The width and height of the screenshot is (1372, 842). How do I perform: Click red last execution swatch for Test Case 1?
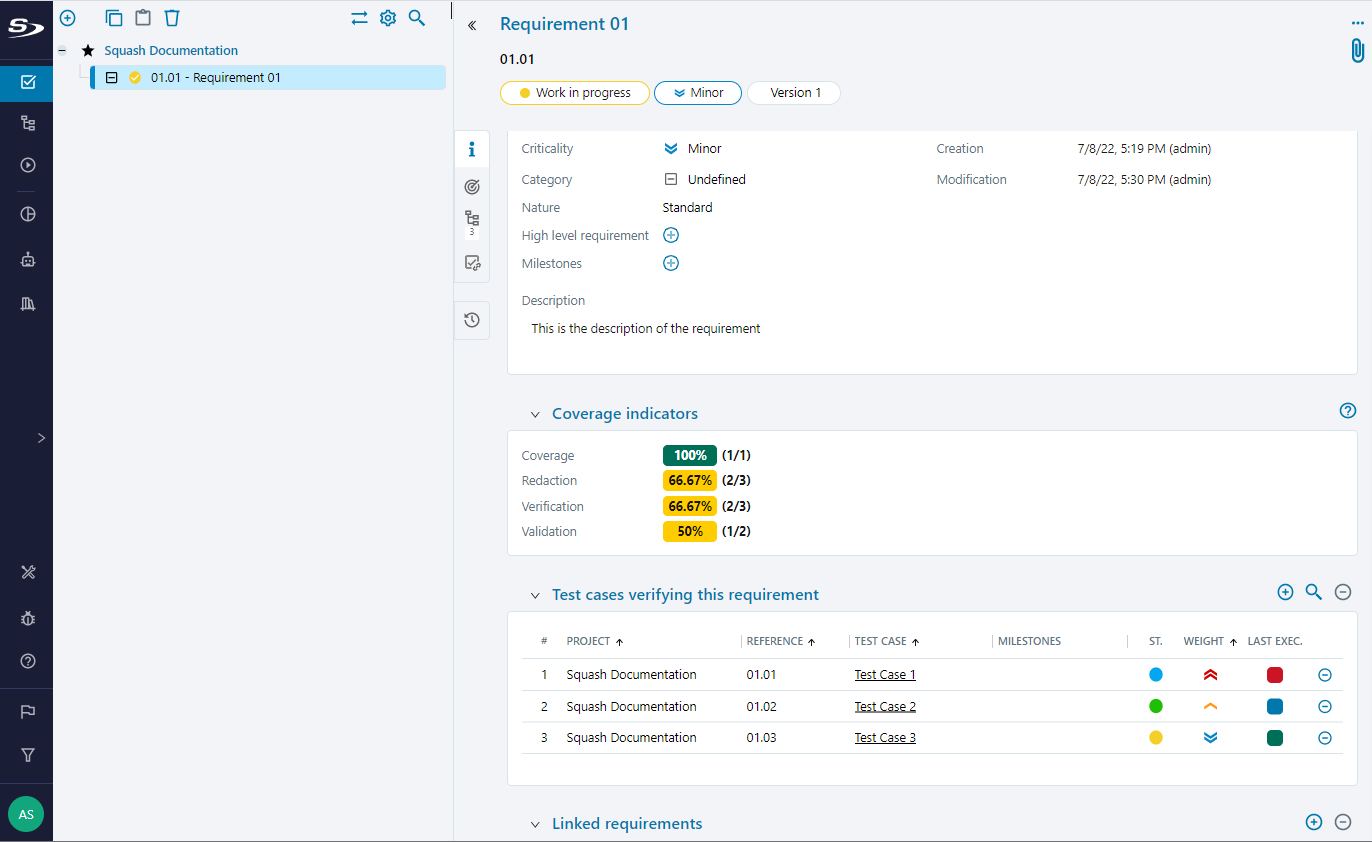[1274, 675]
